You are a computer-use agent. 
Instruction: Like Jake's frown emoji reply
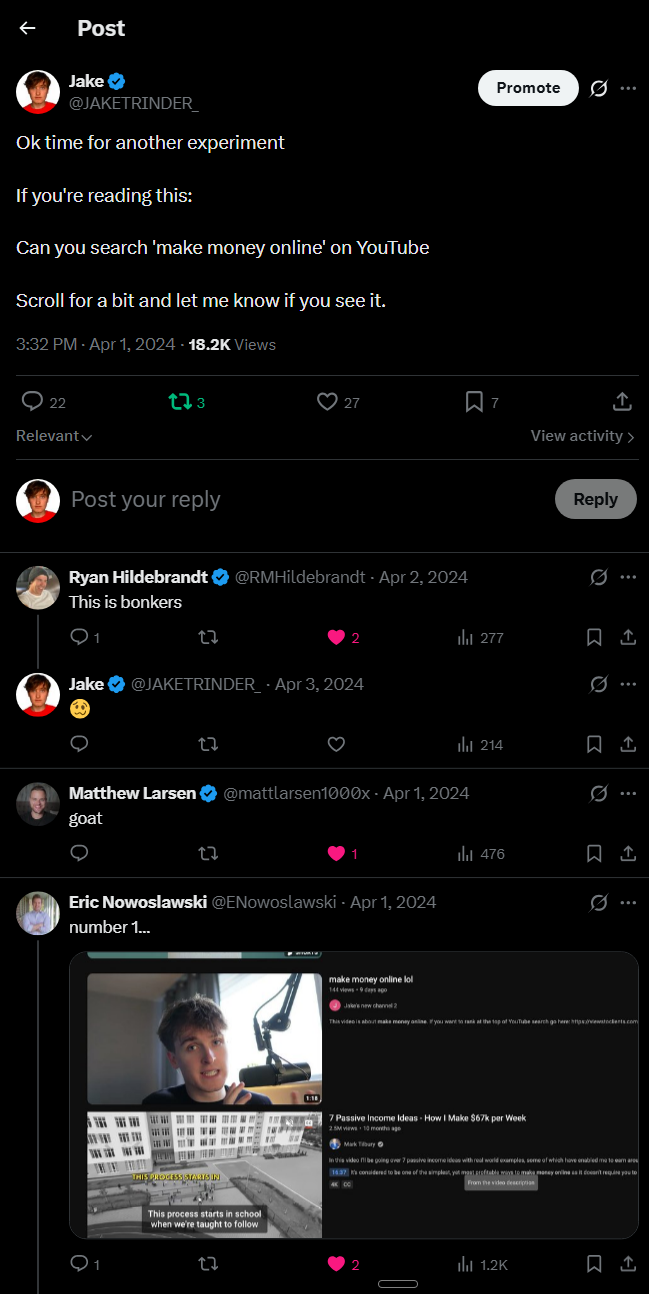point(336,744)
